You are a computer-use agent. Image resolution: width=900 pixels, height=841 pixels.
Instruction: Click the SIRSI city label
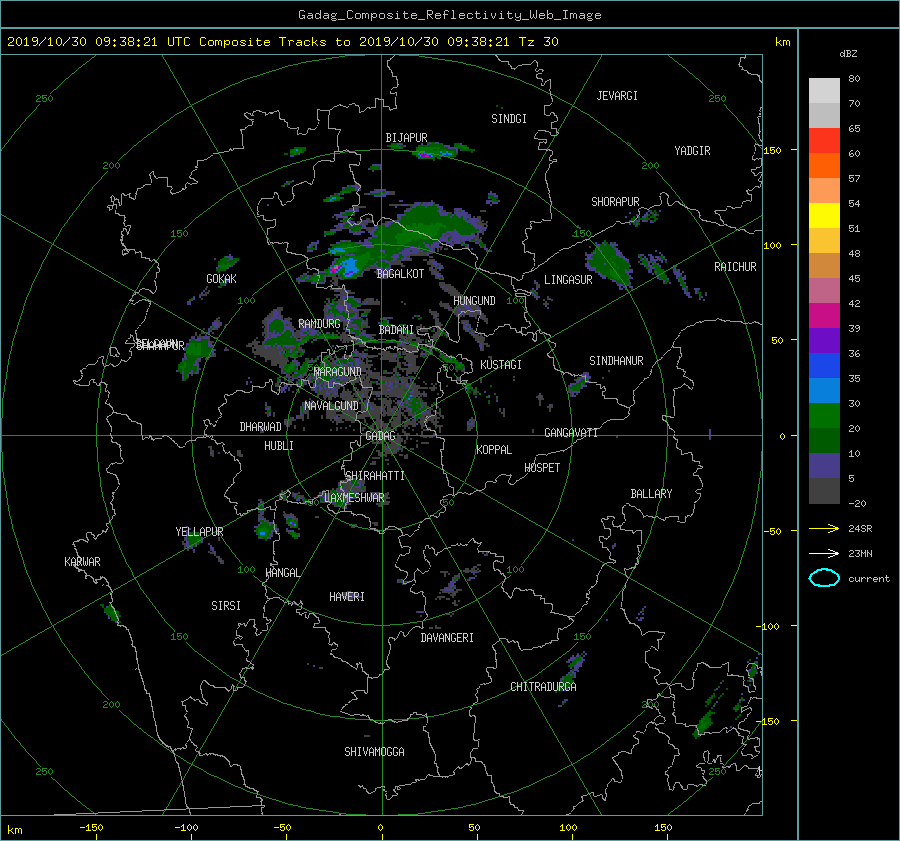(226, 606)
